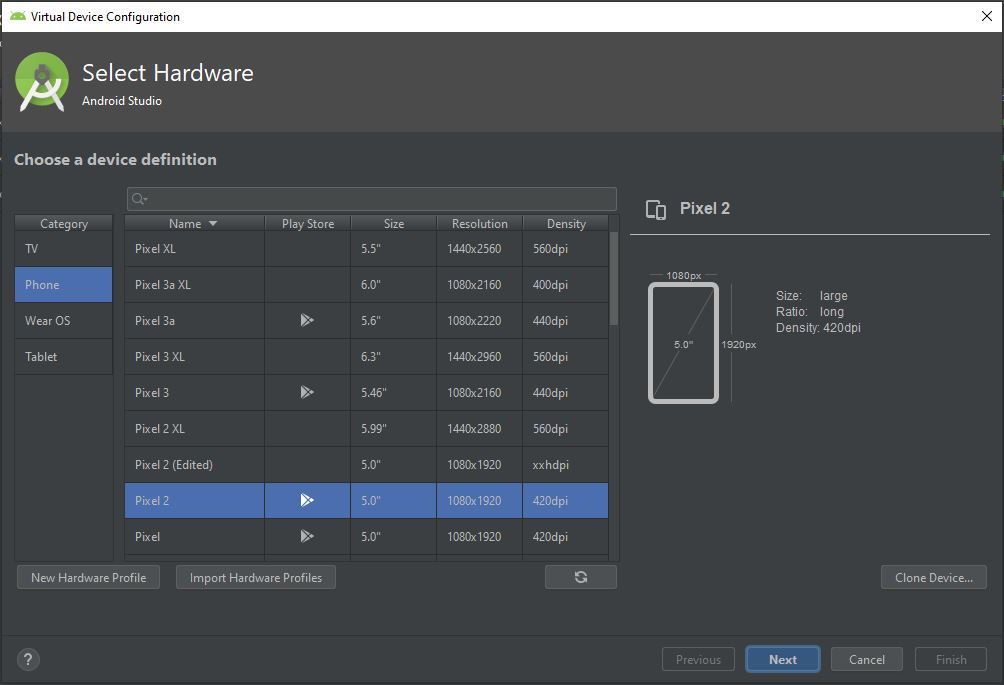
Task: Click the Pixel 2 phone preview diagram
Action: coord(683,344)
